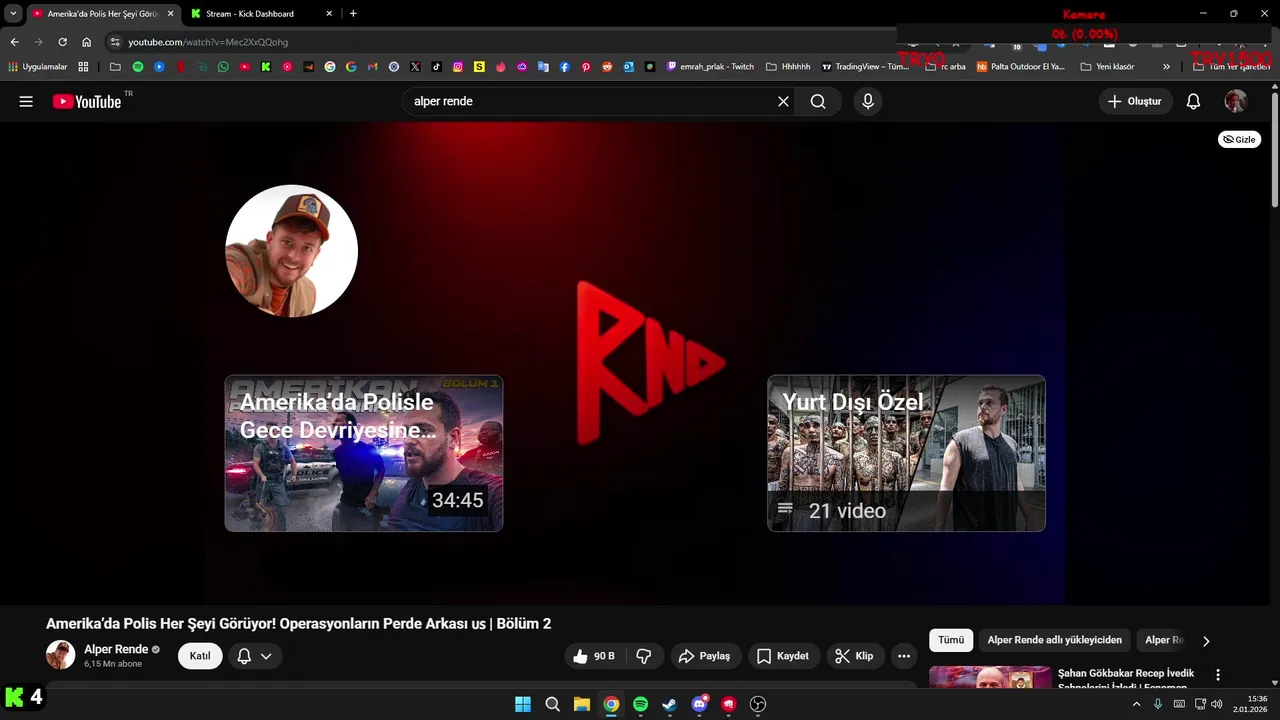Screen dimensions: 1280x720
Task: Open tab search dropdown arrow
Action: coord(13,14)
